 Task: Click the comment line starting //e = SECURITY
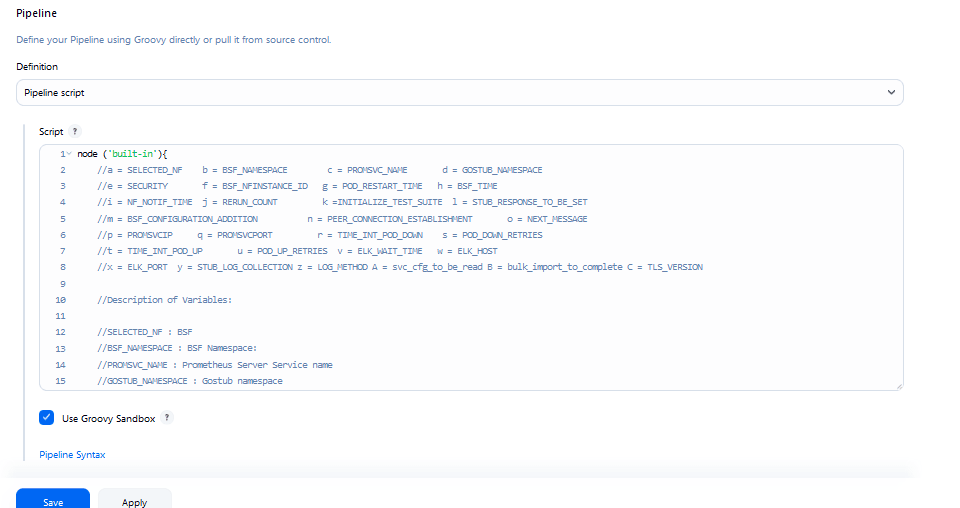(x=297, y=186)
